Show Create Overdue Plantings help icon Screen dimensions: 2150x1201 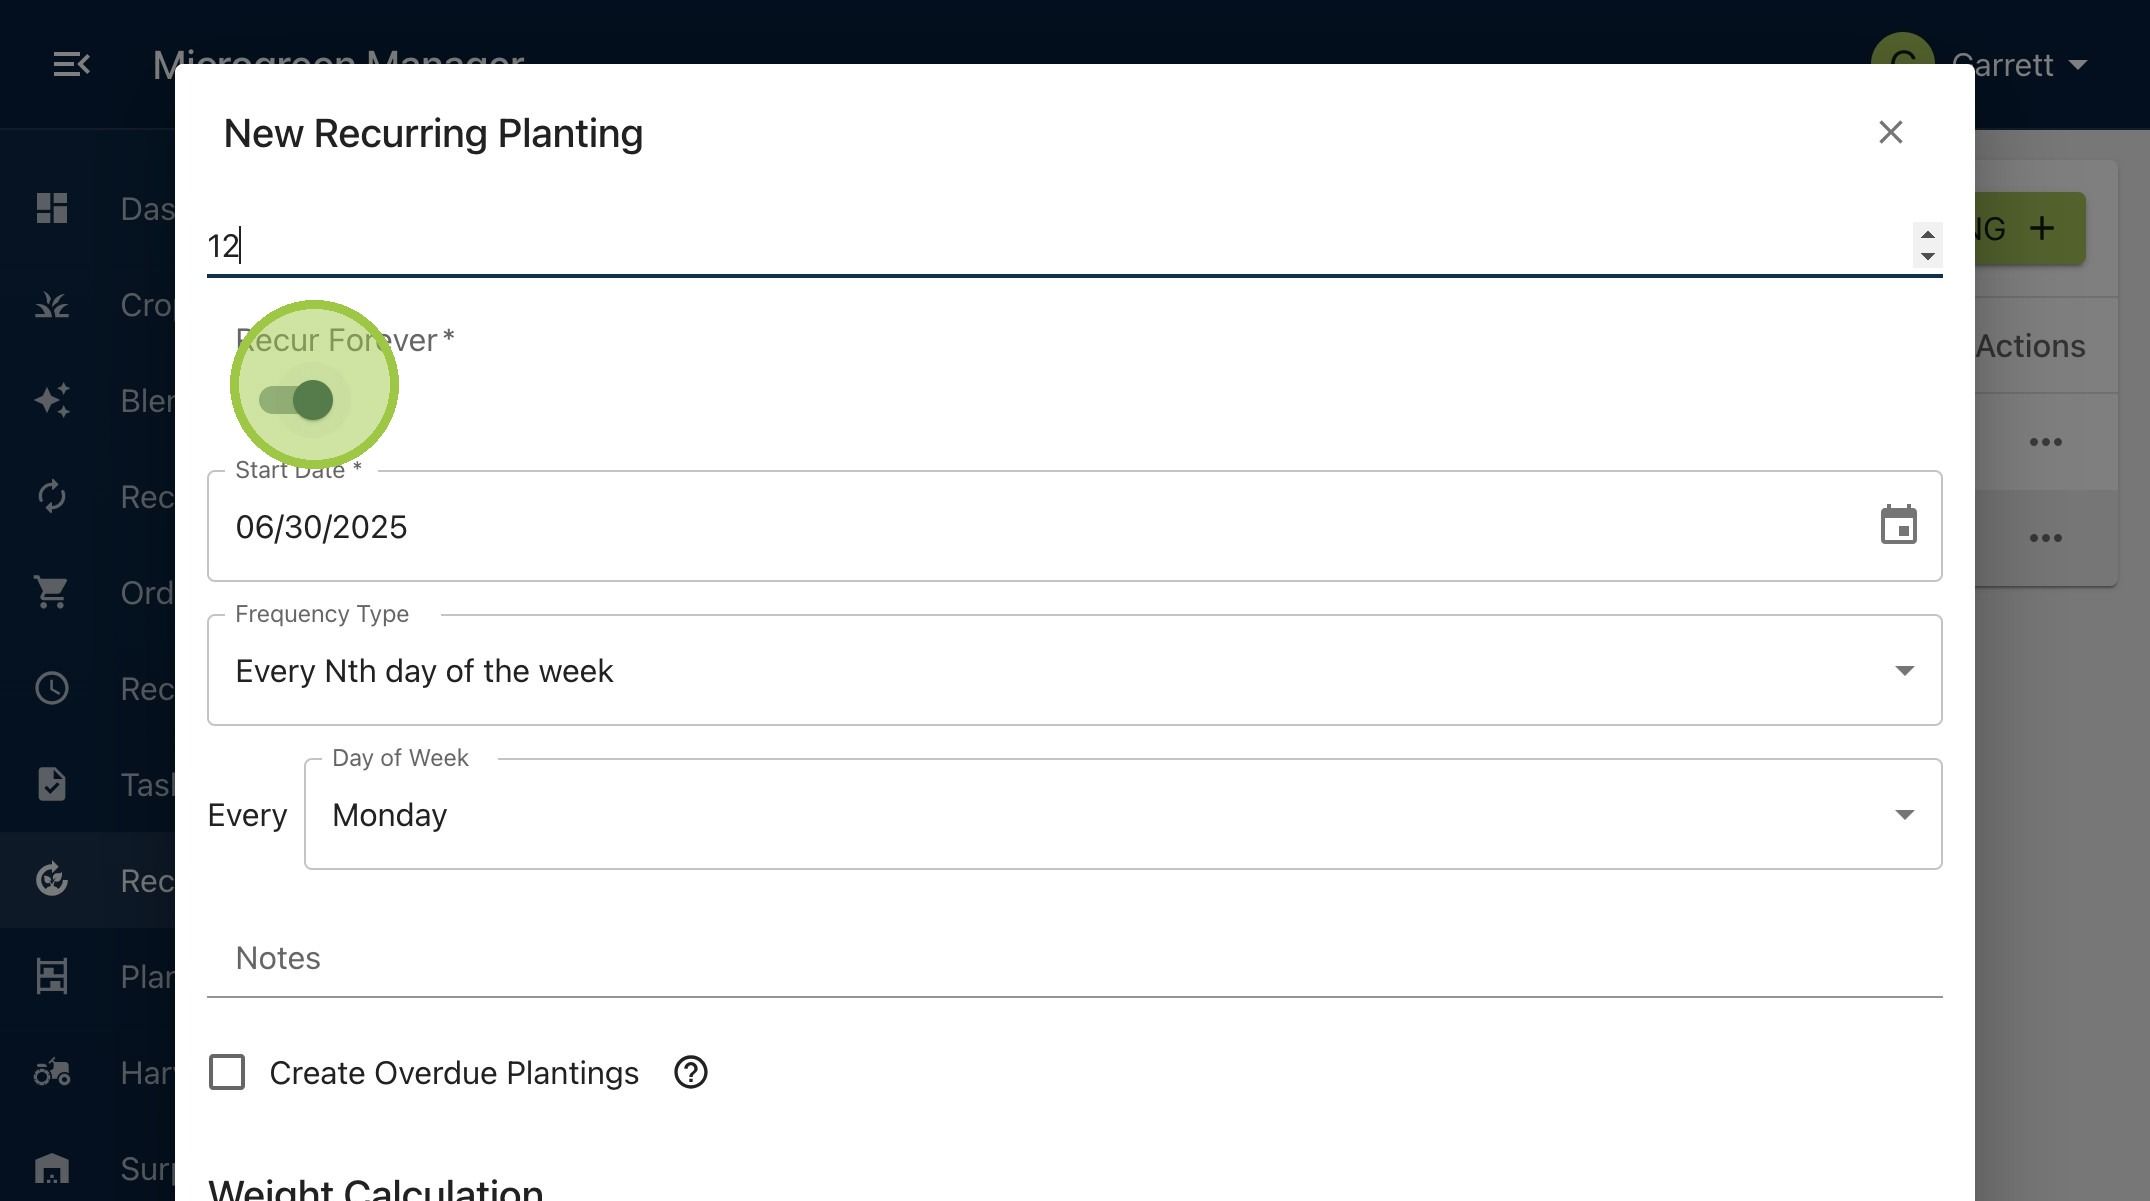(690, 1072)
